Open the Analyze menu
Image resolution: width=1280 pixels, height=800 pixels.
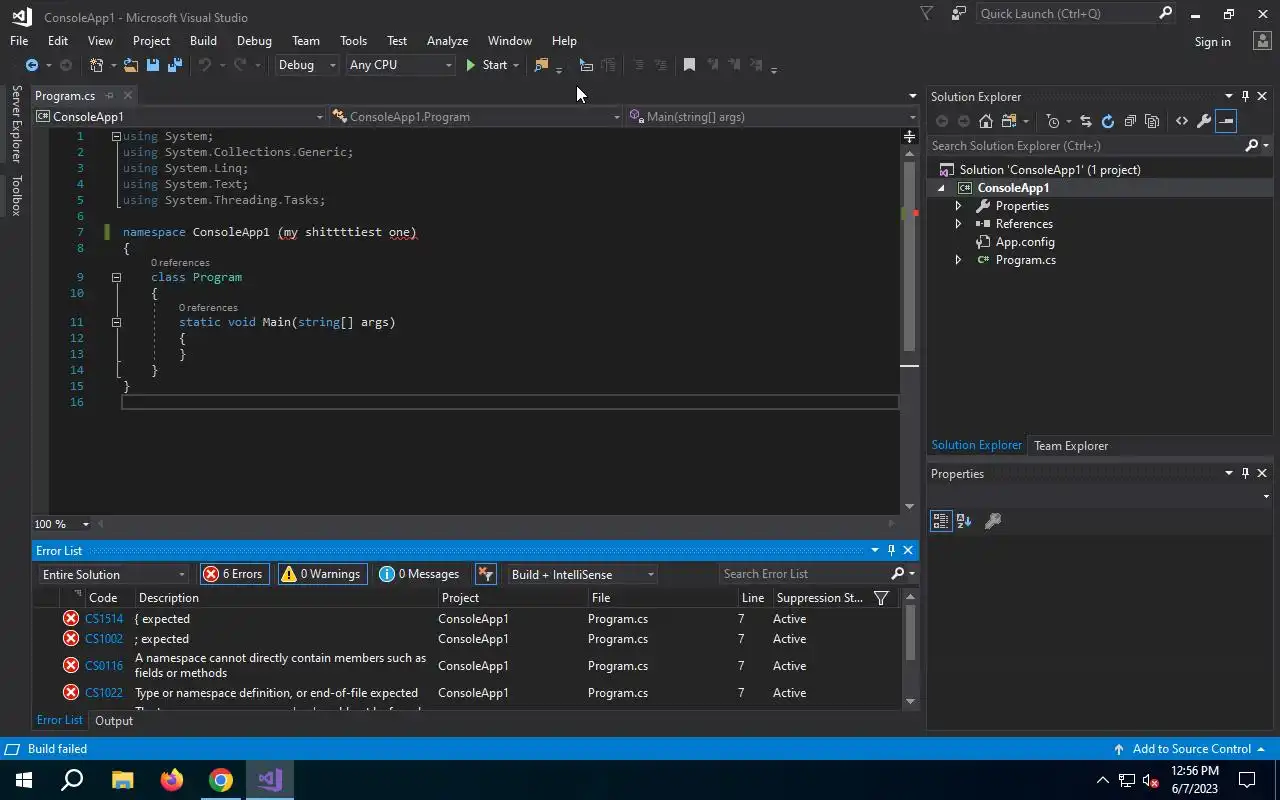point(447,41)
